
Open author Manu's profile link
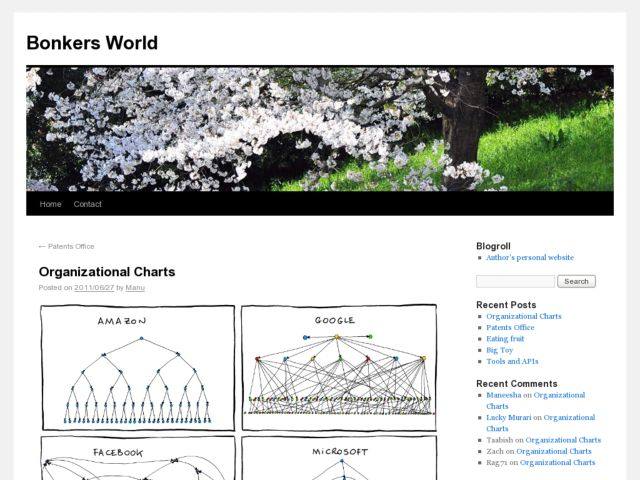pyautogui.click(x=135, y=288)
